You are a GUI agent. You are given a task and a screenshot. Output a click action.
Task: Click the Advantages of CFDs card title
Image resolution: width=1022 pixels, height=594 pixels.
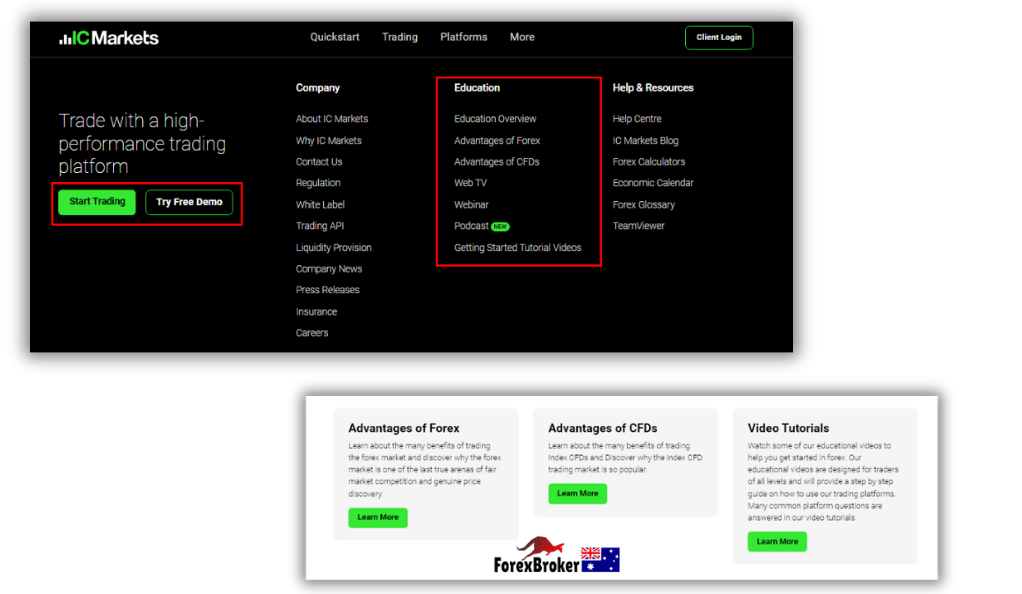602,428
